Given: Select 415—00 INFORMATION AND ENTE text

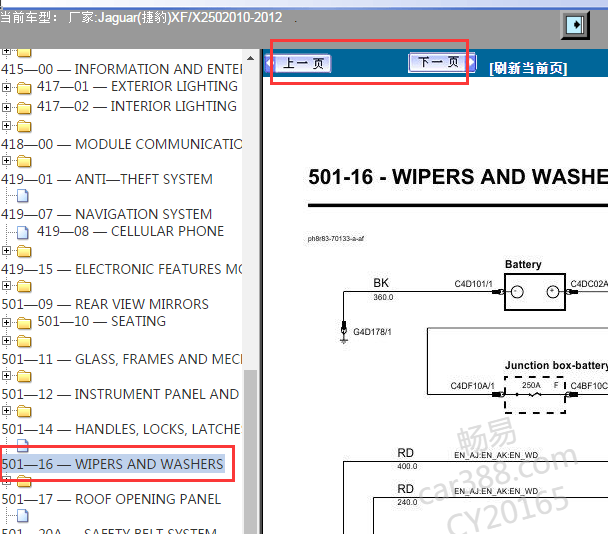Looking at the screenshot, I should (x=122, y=69).
